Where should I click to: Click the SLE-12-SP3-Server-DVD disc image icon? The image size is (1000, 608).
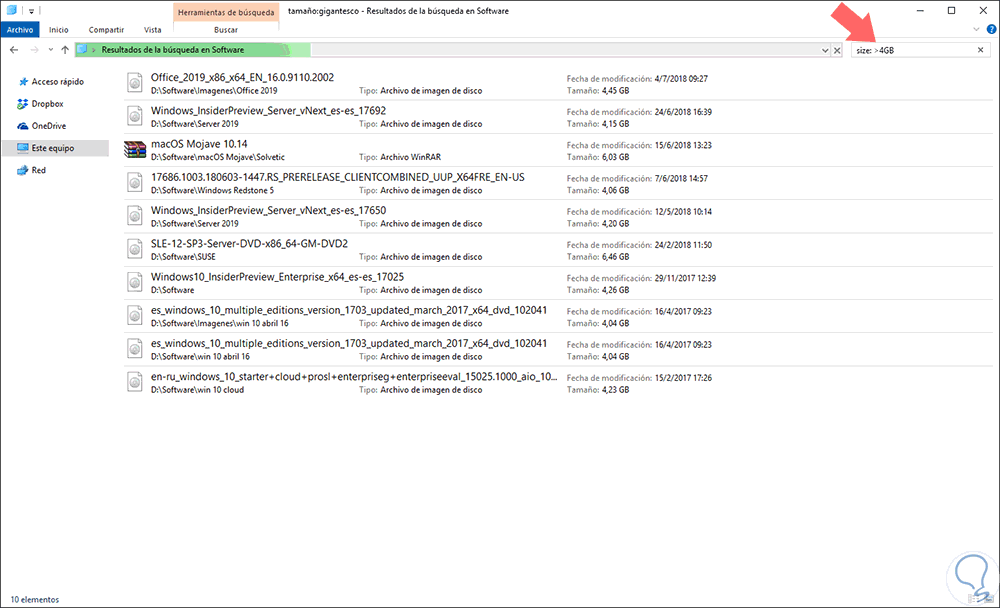coord(135,249)
